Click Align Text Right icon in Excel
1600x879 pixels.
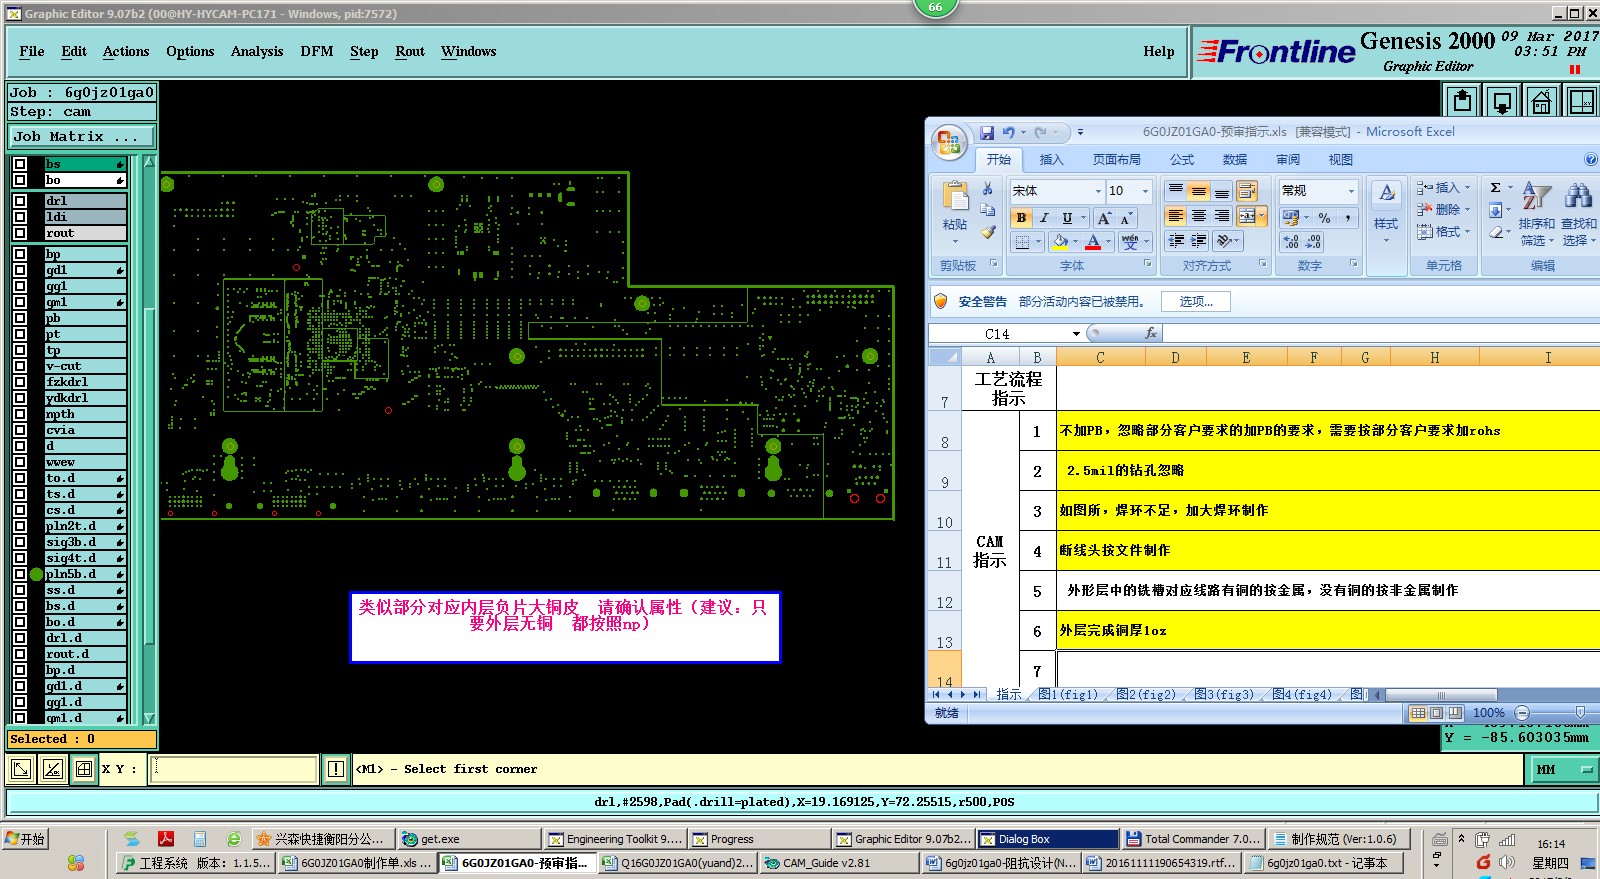[1222, 216]
